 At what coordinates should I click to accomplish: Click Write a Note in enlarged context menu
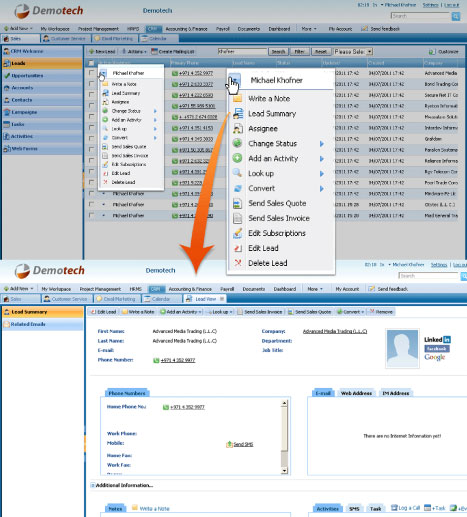tap(269, 99)
